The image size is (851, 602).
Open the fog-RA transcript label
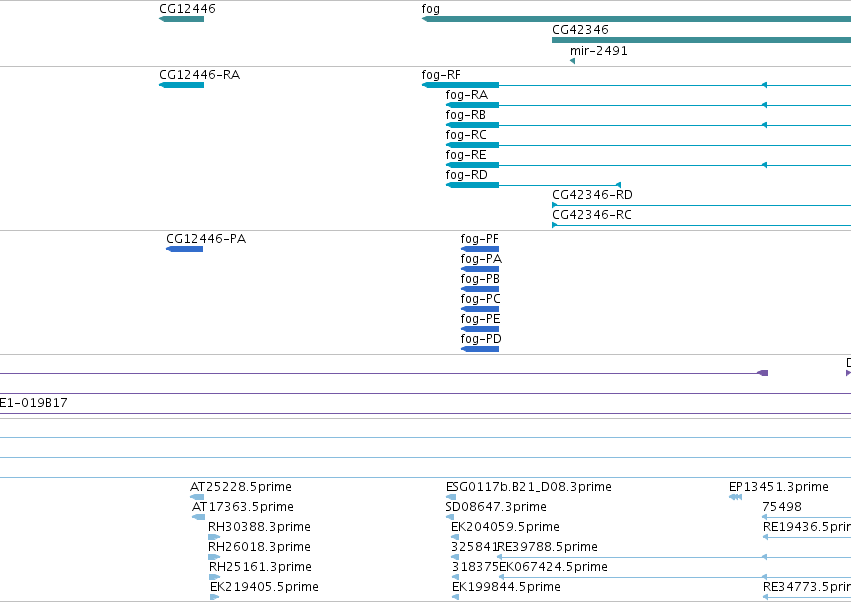(x=466, y=95)
